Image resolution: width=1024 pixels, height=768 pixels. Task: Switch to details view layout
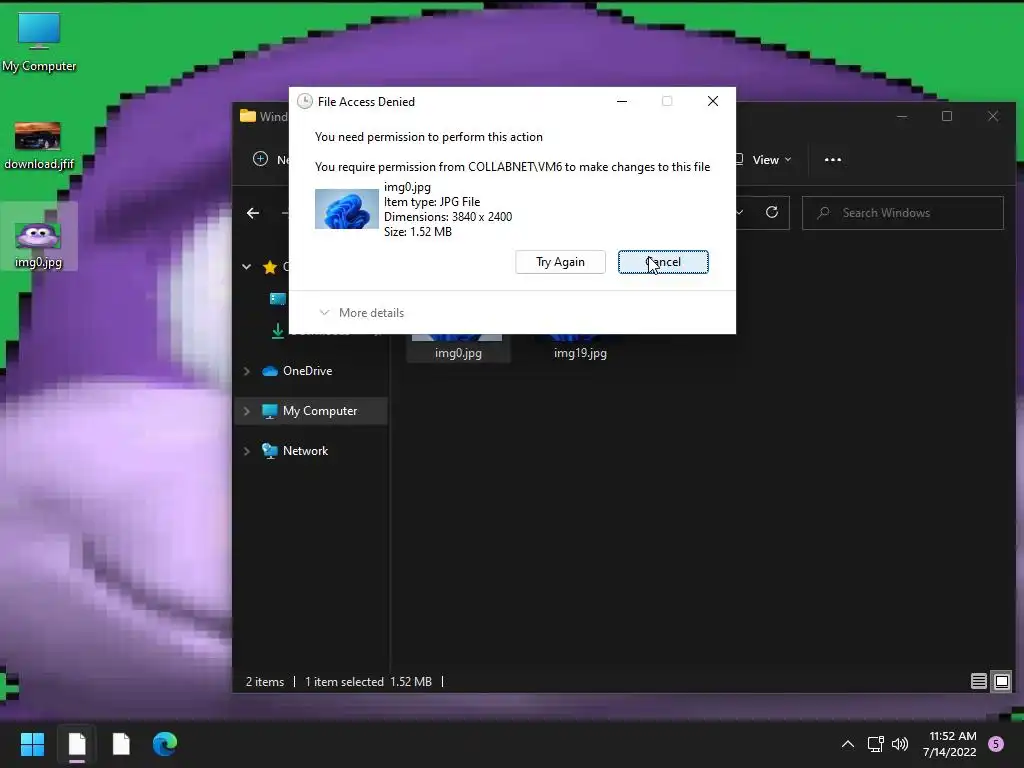click(978, 682)
